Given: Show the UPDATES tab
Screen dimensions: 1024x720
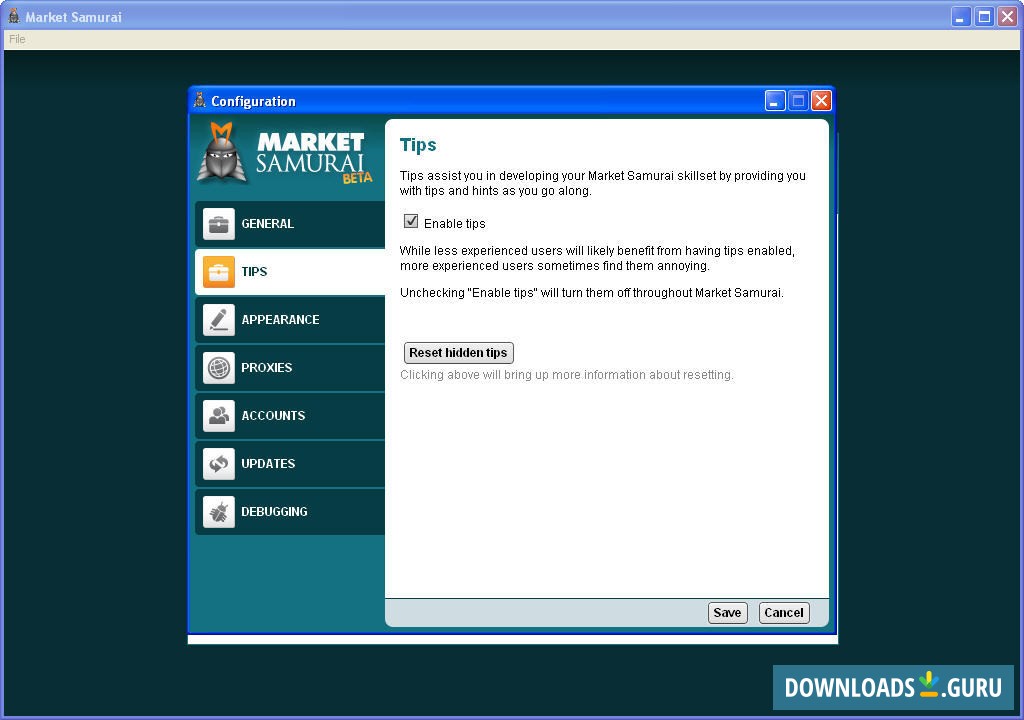Looking at the screenshot, I should tap(290, 464).
